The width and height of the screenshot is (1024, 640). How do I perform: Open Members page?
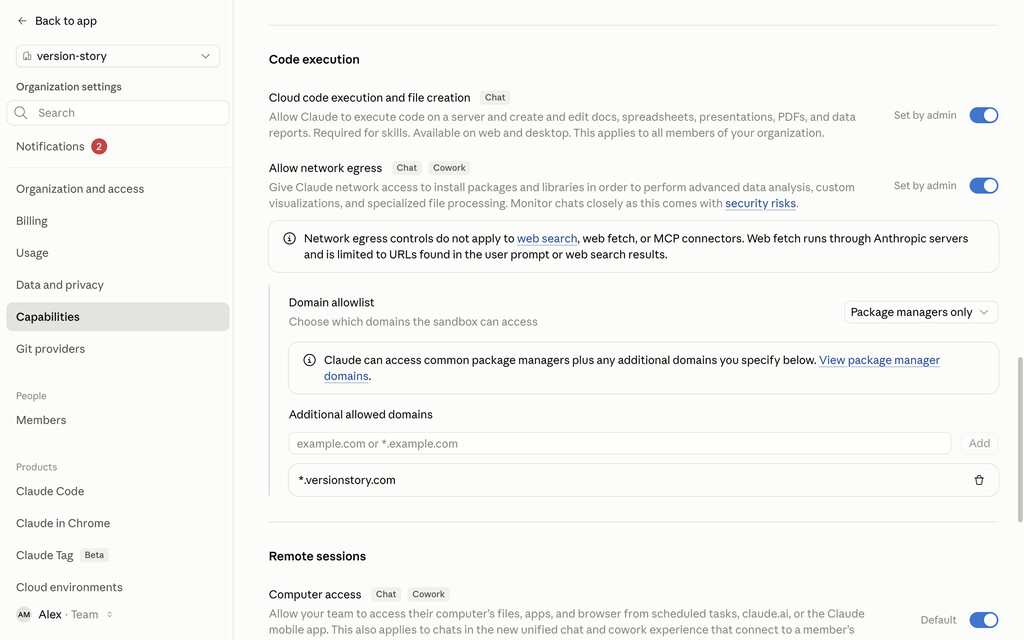(x=118, y=420)
